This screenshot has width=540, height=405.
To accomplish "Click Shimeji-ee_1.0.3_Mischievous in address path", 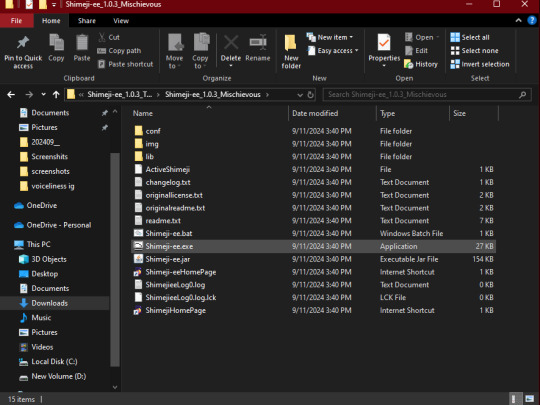I will pyautogui.click(x=212, y=94).
